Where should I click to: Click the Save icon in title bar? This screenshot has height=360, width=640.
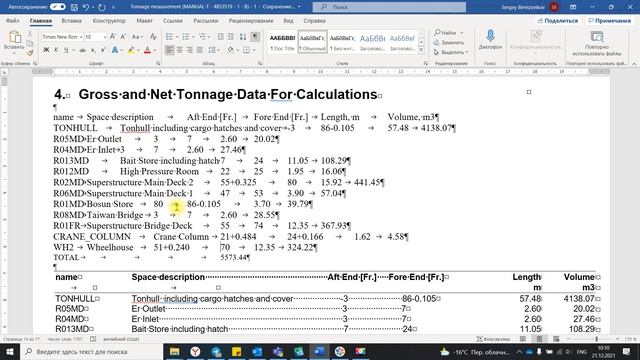[74, 7]
